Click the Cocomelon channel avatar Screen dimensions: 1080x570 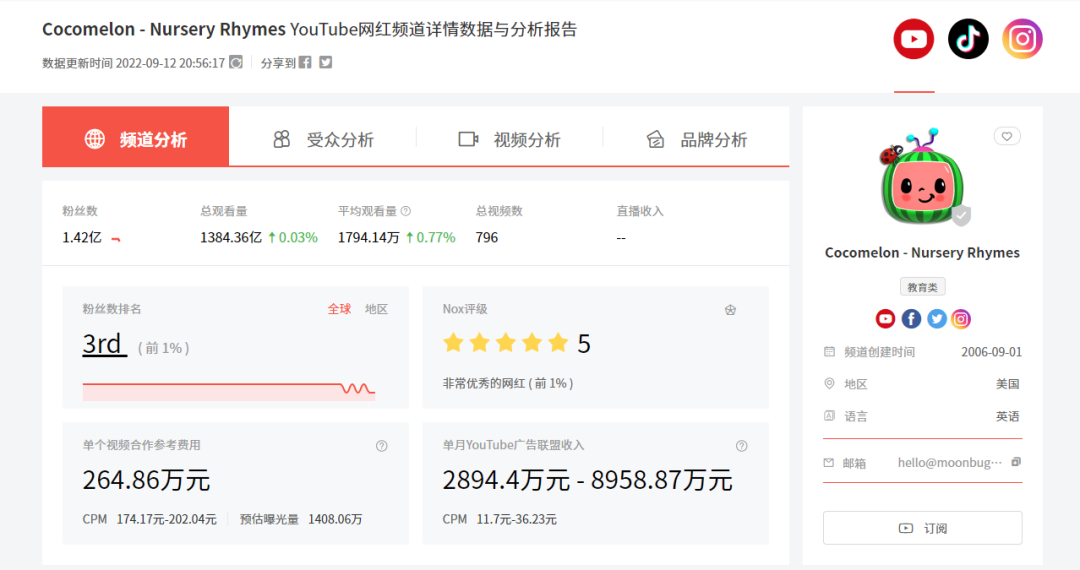[923, 178]
